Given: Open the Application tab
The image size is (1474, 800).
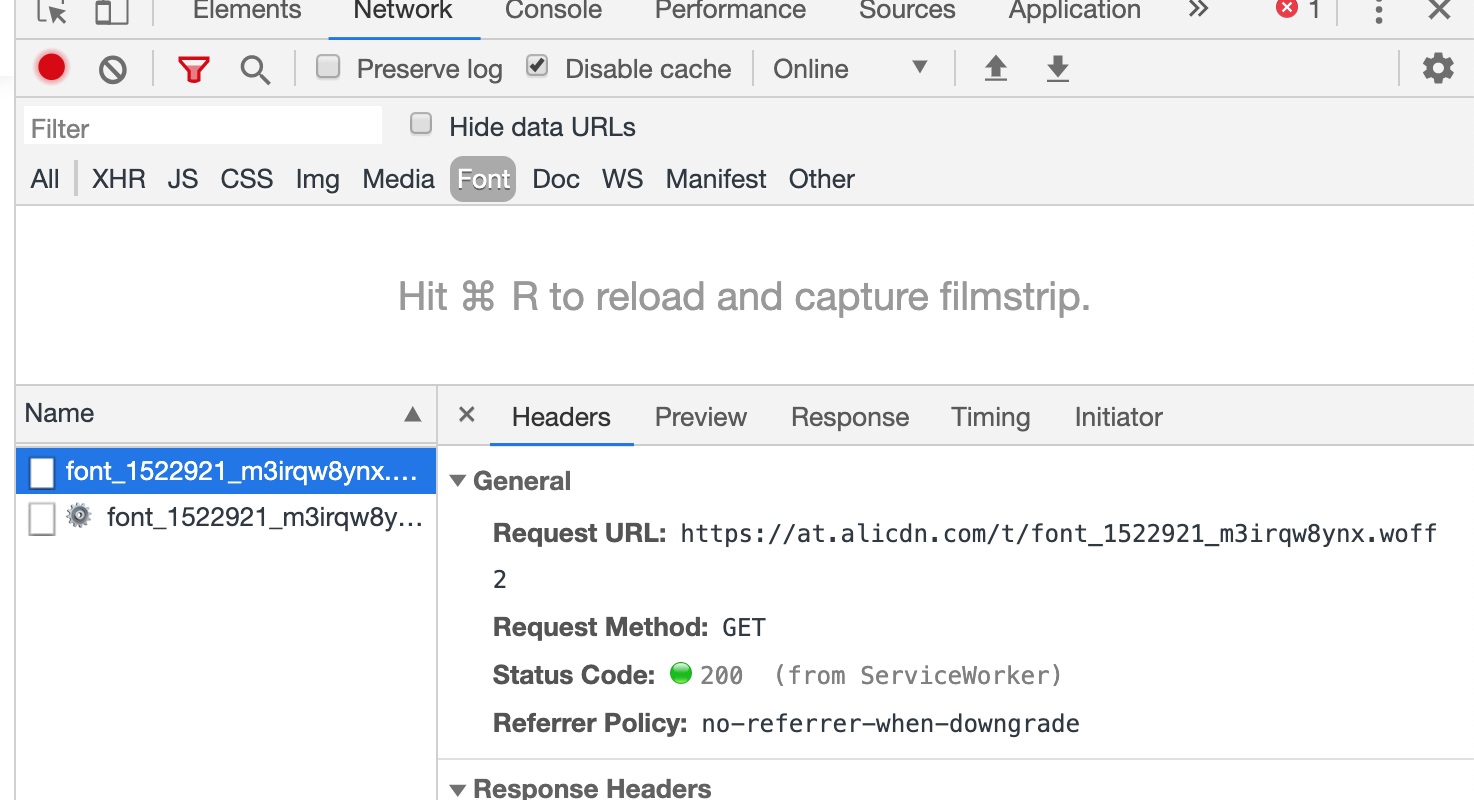Looking at the screenshot, I should [x=1074, y=11].
